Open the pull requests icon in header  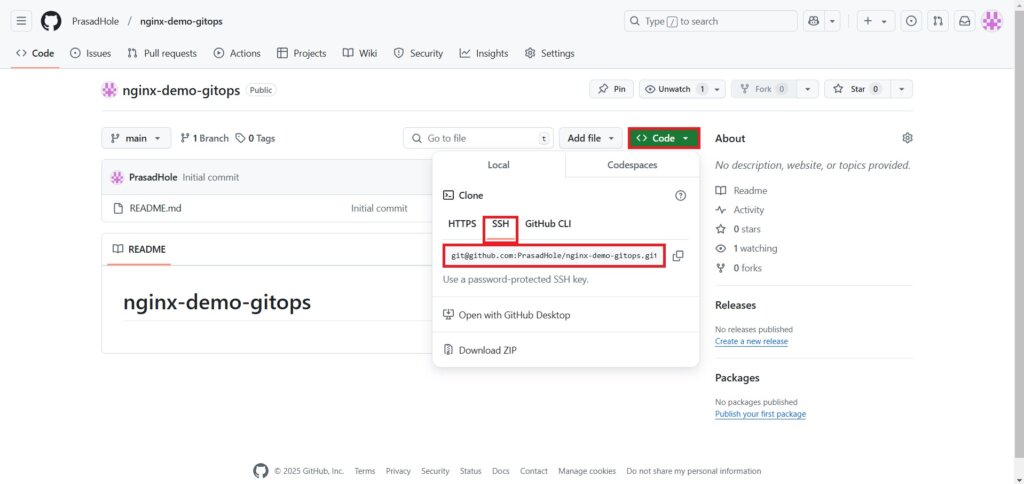[x=938, y=21]
